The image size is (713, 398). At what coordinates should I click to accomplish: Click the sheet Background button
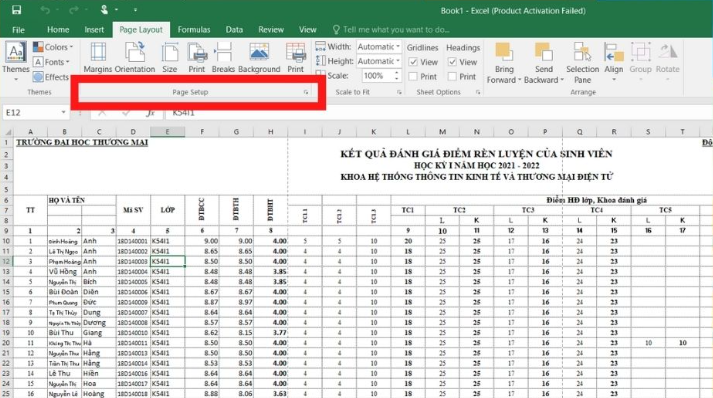tap(259, 58)
